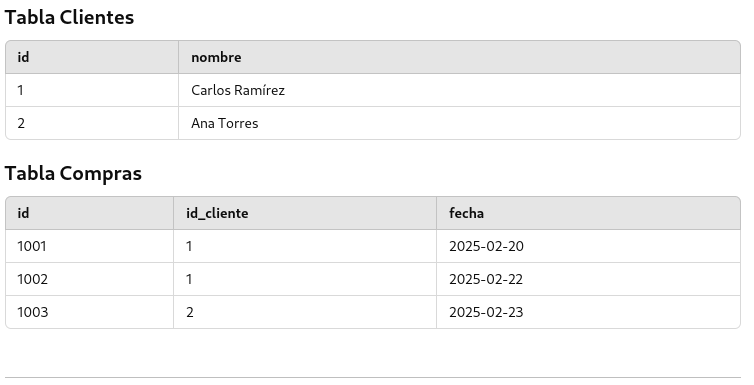Click the Carlos Ramírez cell
This screenshot has width=754, height=385.
coord(459,90)
